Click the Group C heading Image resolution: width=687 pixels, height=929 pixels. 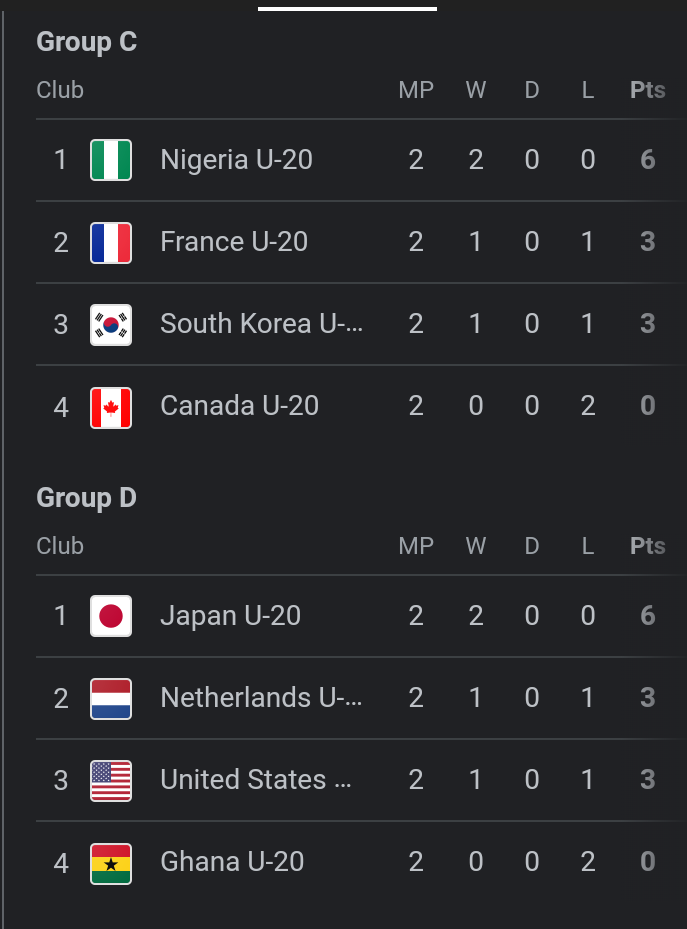click(x=87, y=42)
